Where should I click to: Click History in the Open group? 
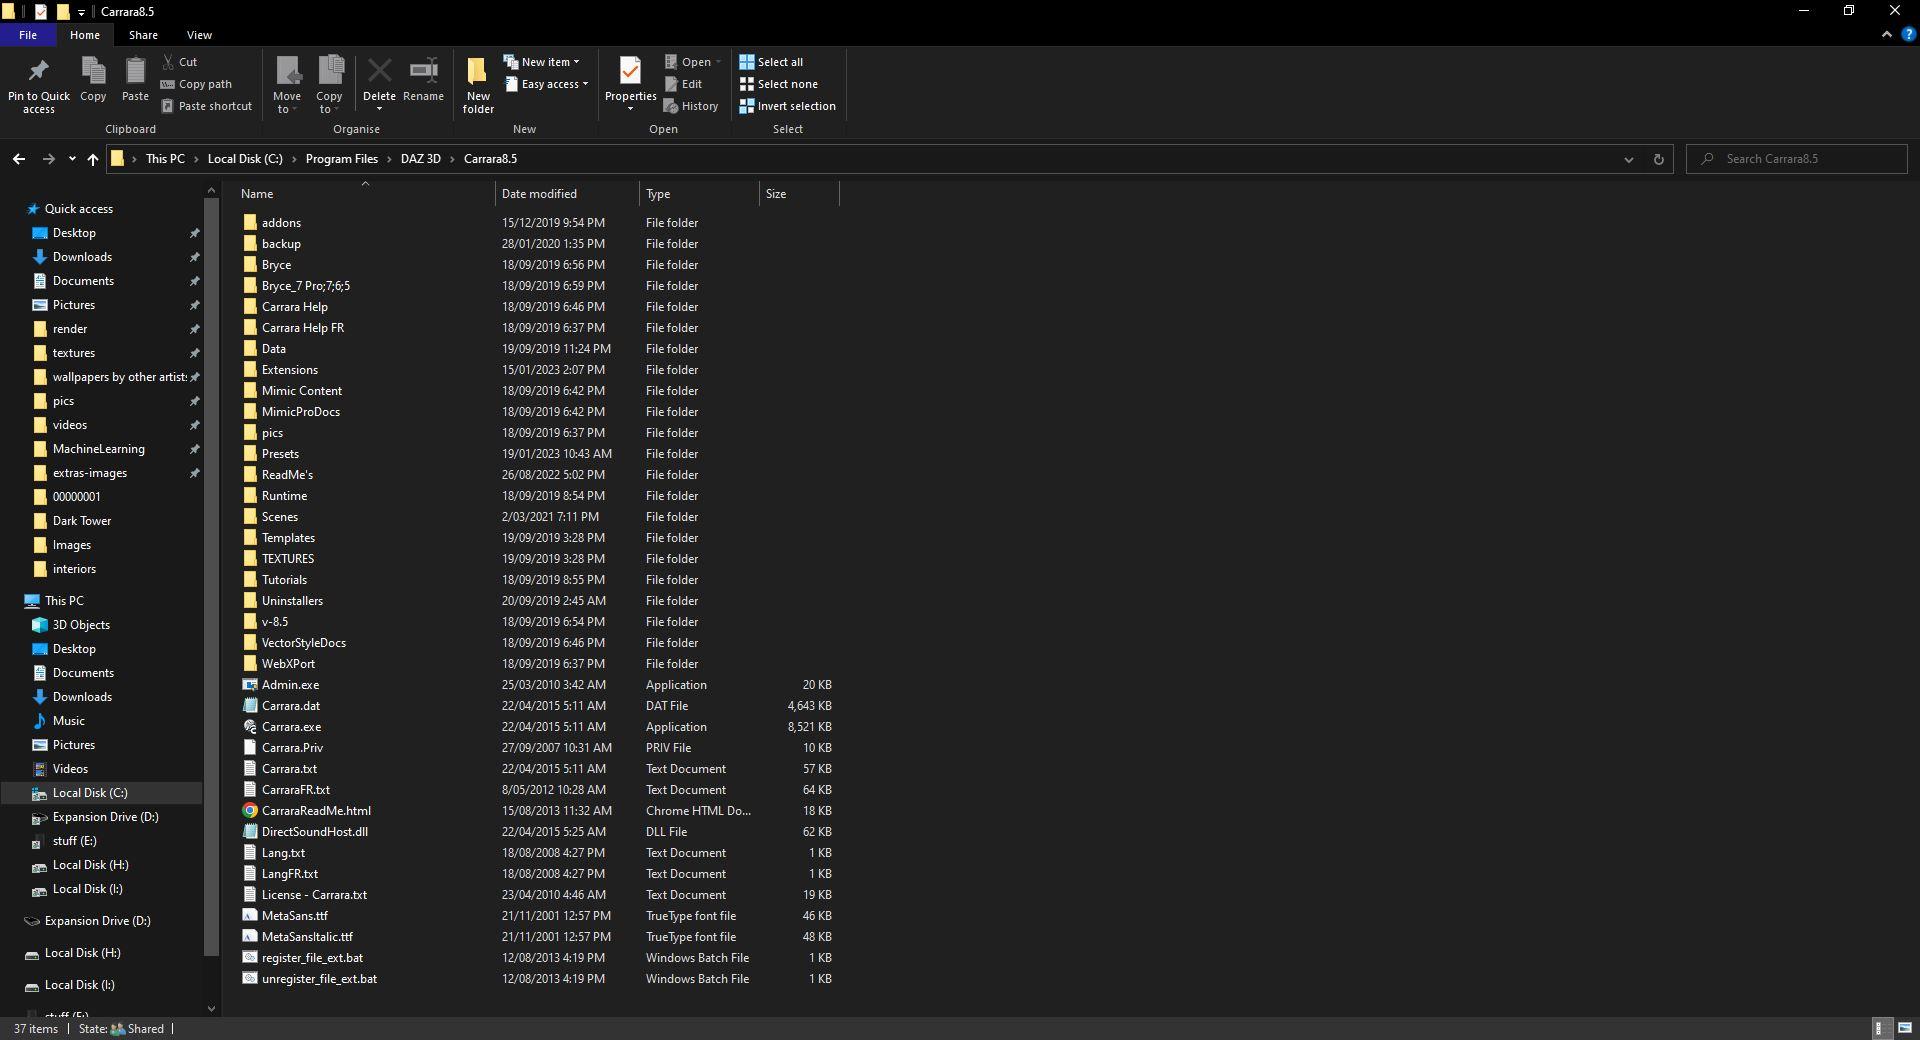[x=691, y=106]
